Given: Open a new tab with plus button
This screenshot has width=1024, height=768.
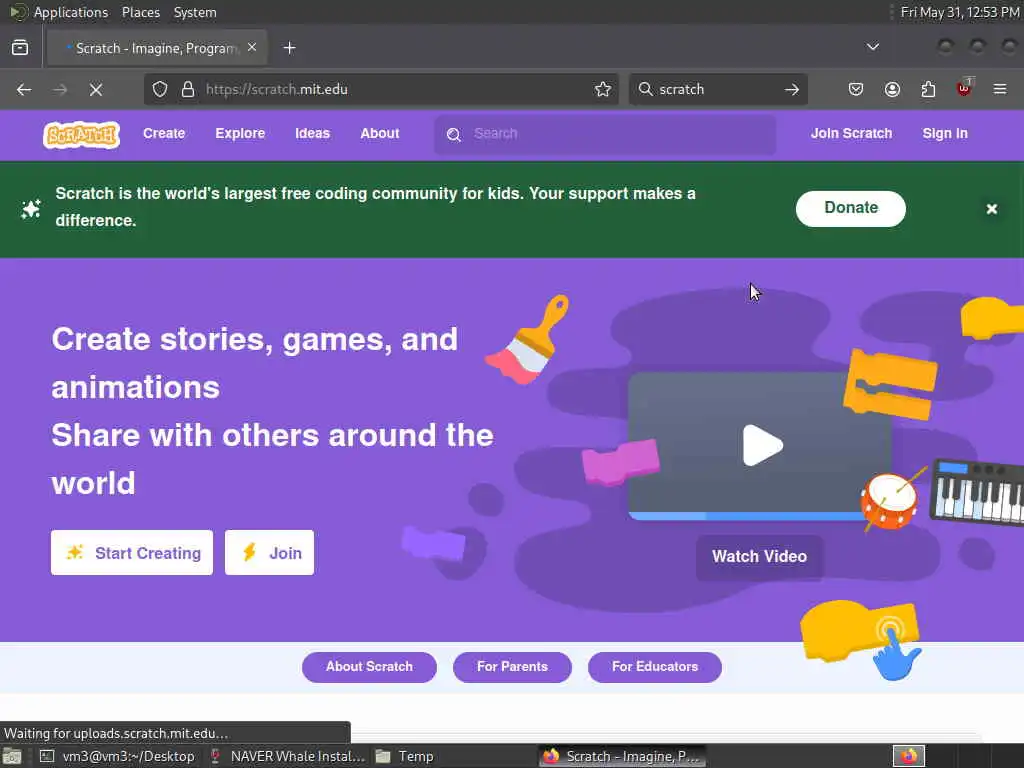Looking at the screenshot, I should [x=289, y=48].
